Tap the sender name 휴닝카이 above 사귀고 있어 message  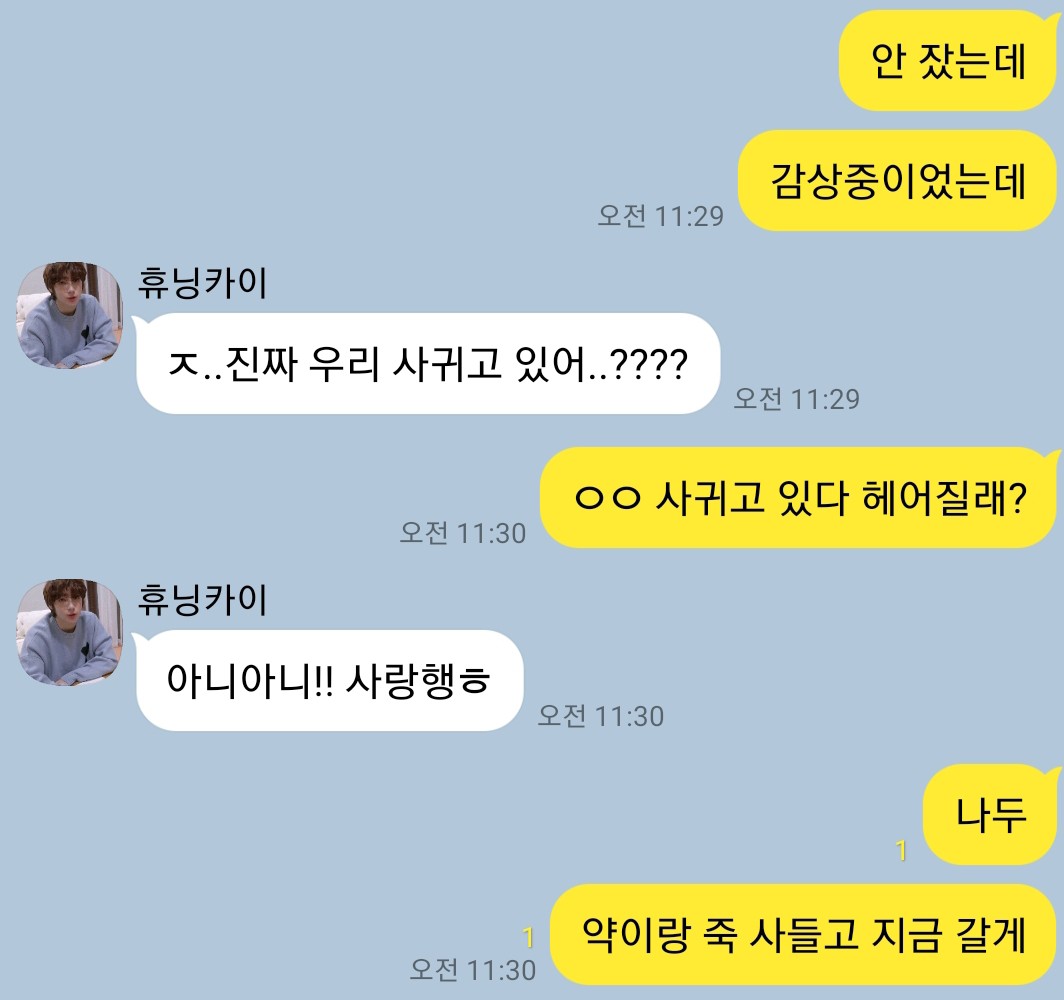[202, 283]
